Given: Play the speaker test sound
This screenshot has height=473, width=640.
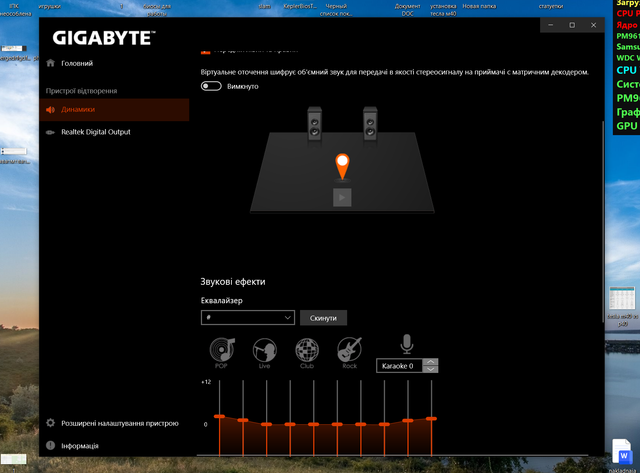Looking at the screenshot, I should pos(342,198).
